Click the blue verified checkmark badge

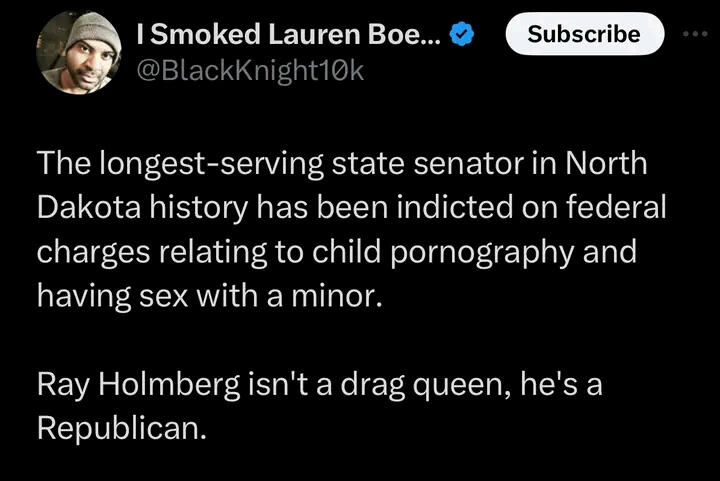pos(463,35)
